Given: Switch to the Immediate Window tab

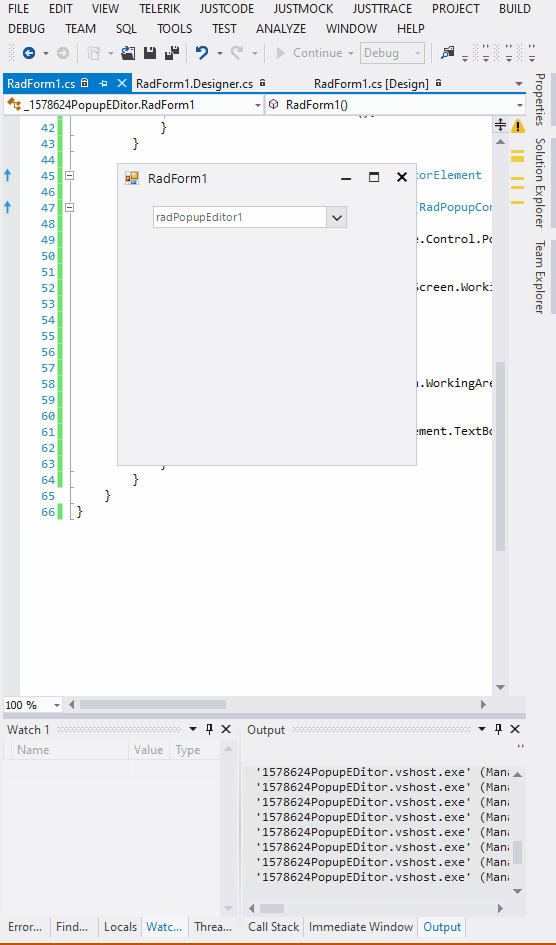Looking at the screenshot, I should [361, 926].
